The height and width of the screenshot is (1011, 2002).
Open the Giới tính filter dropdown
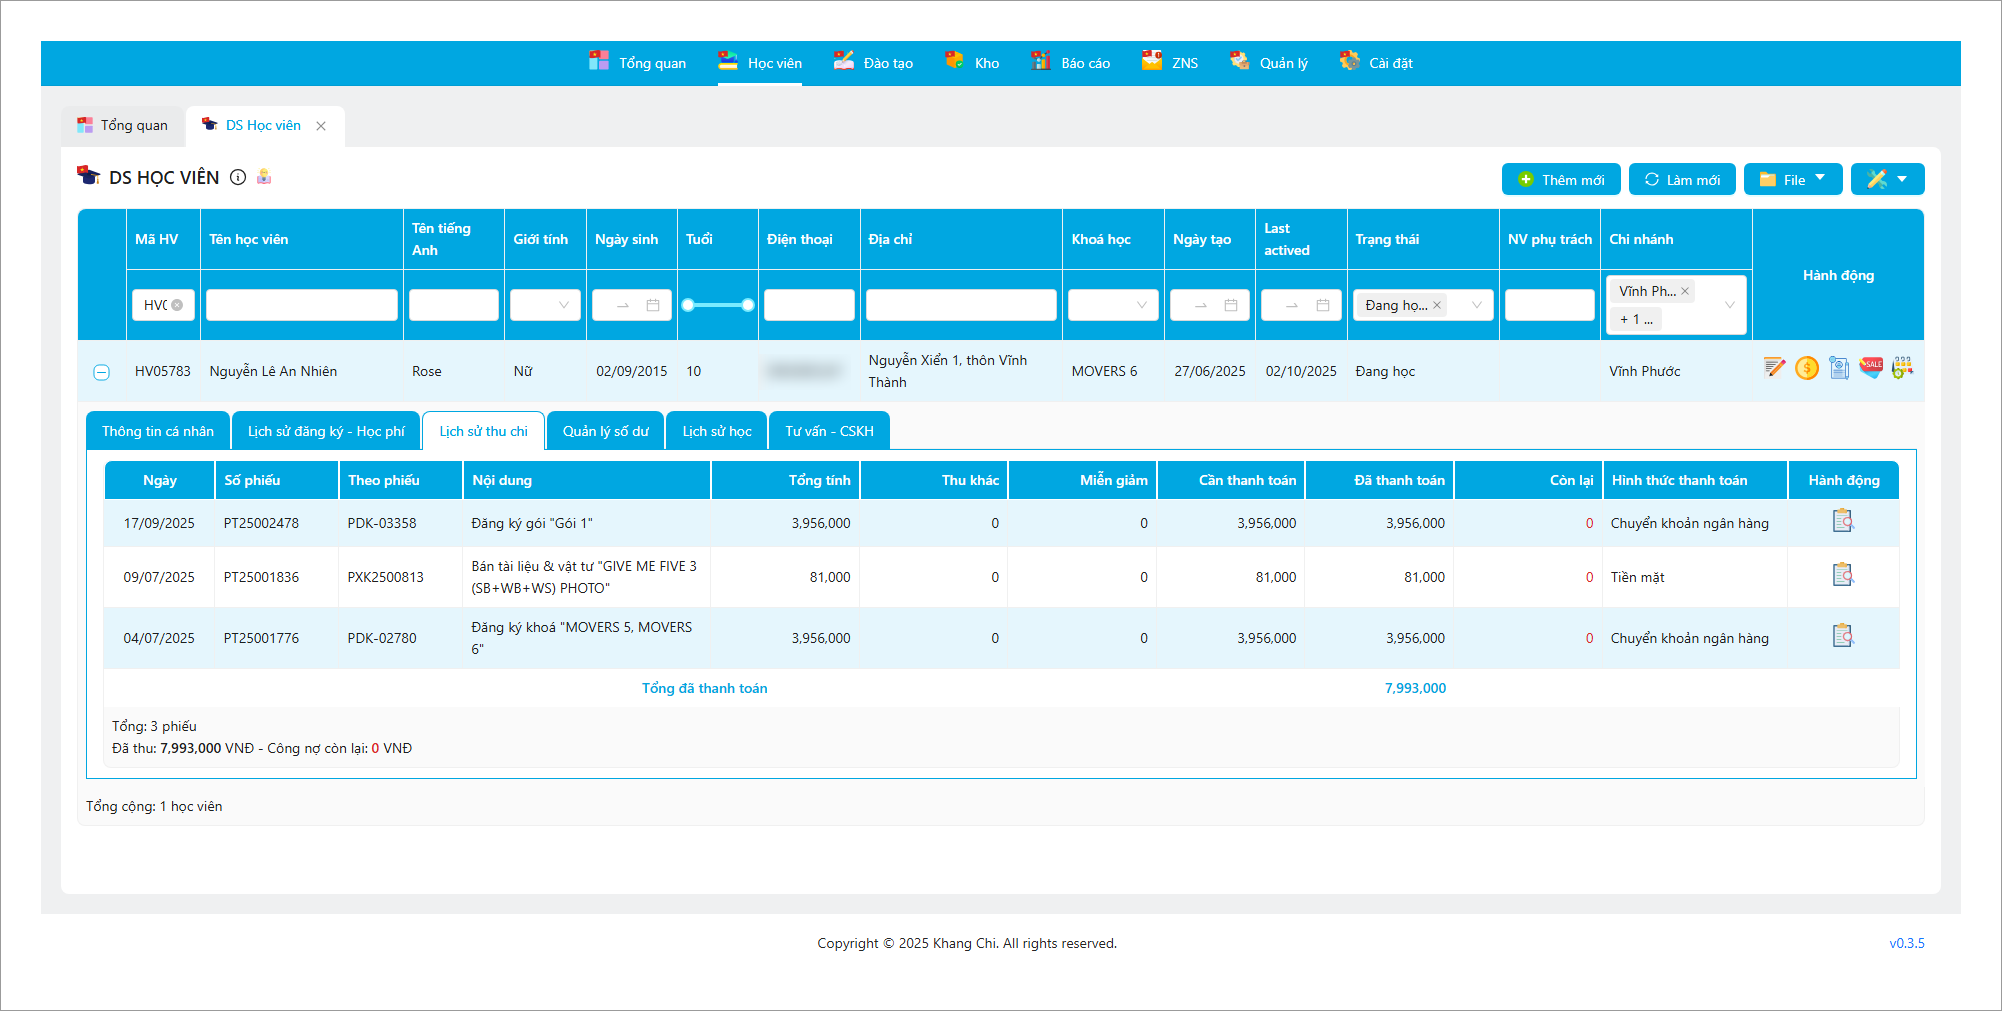click(545, 305)
